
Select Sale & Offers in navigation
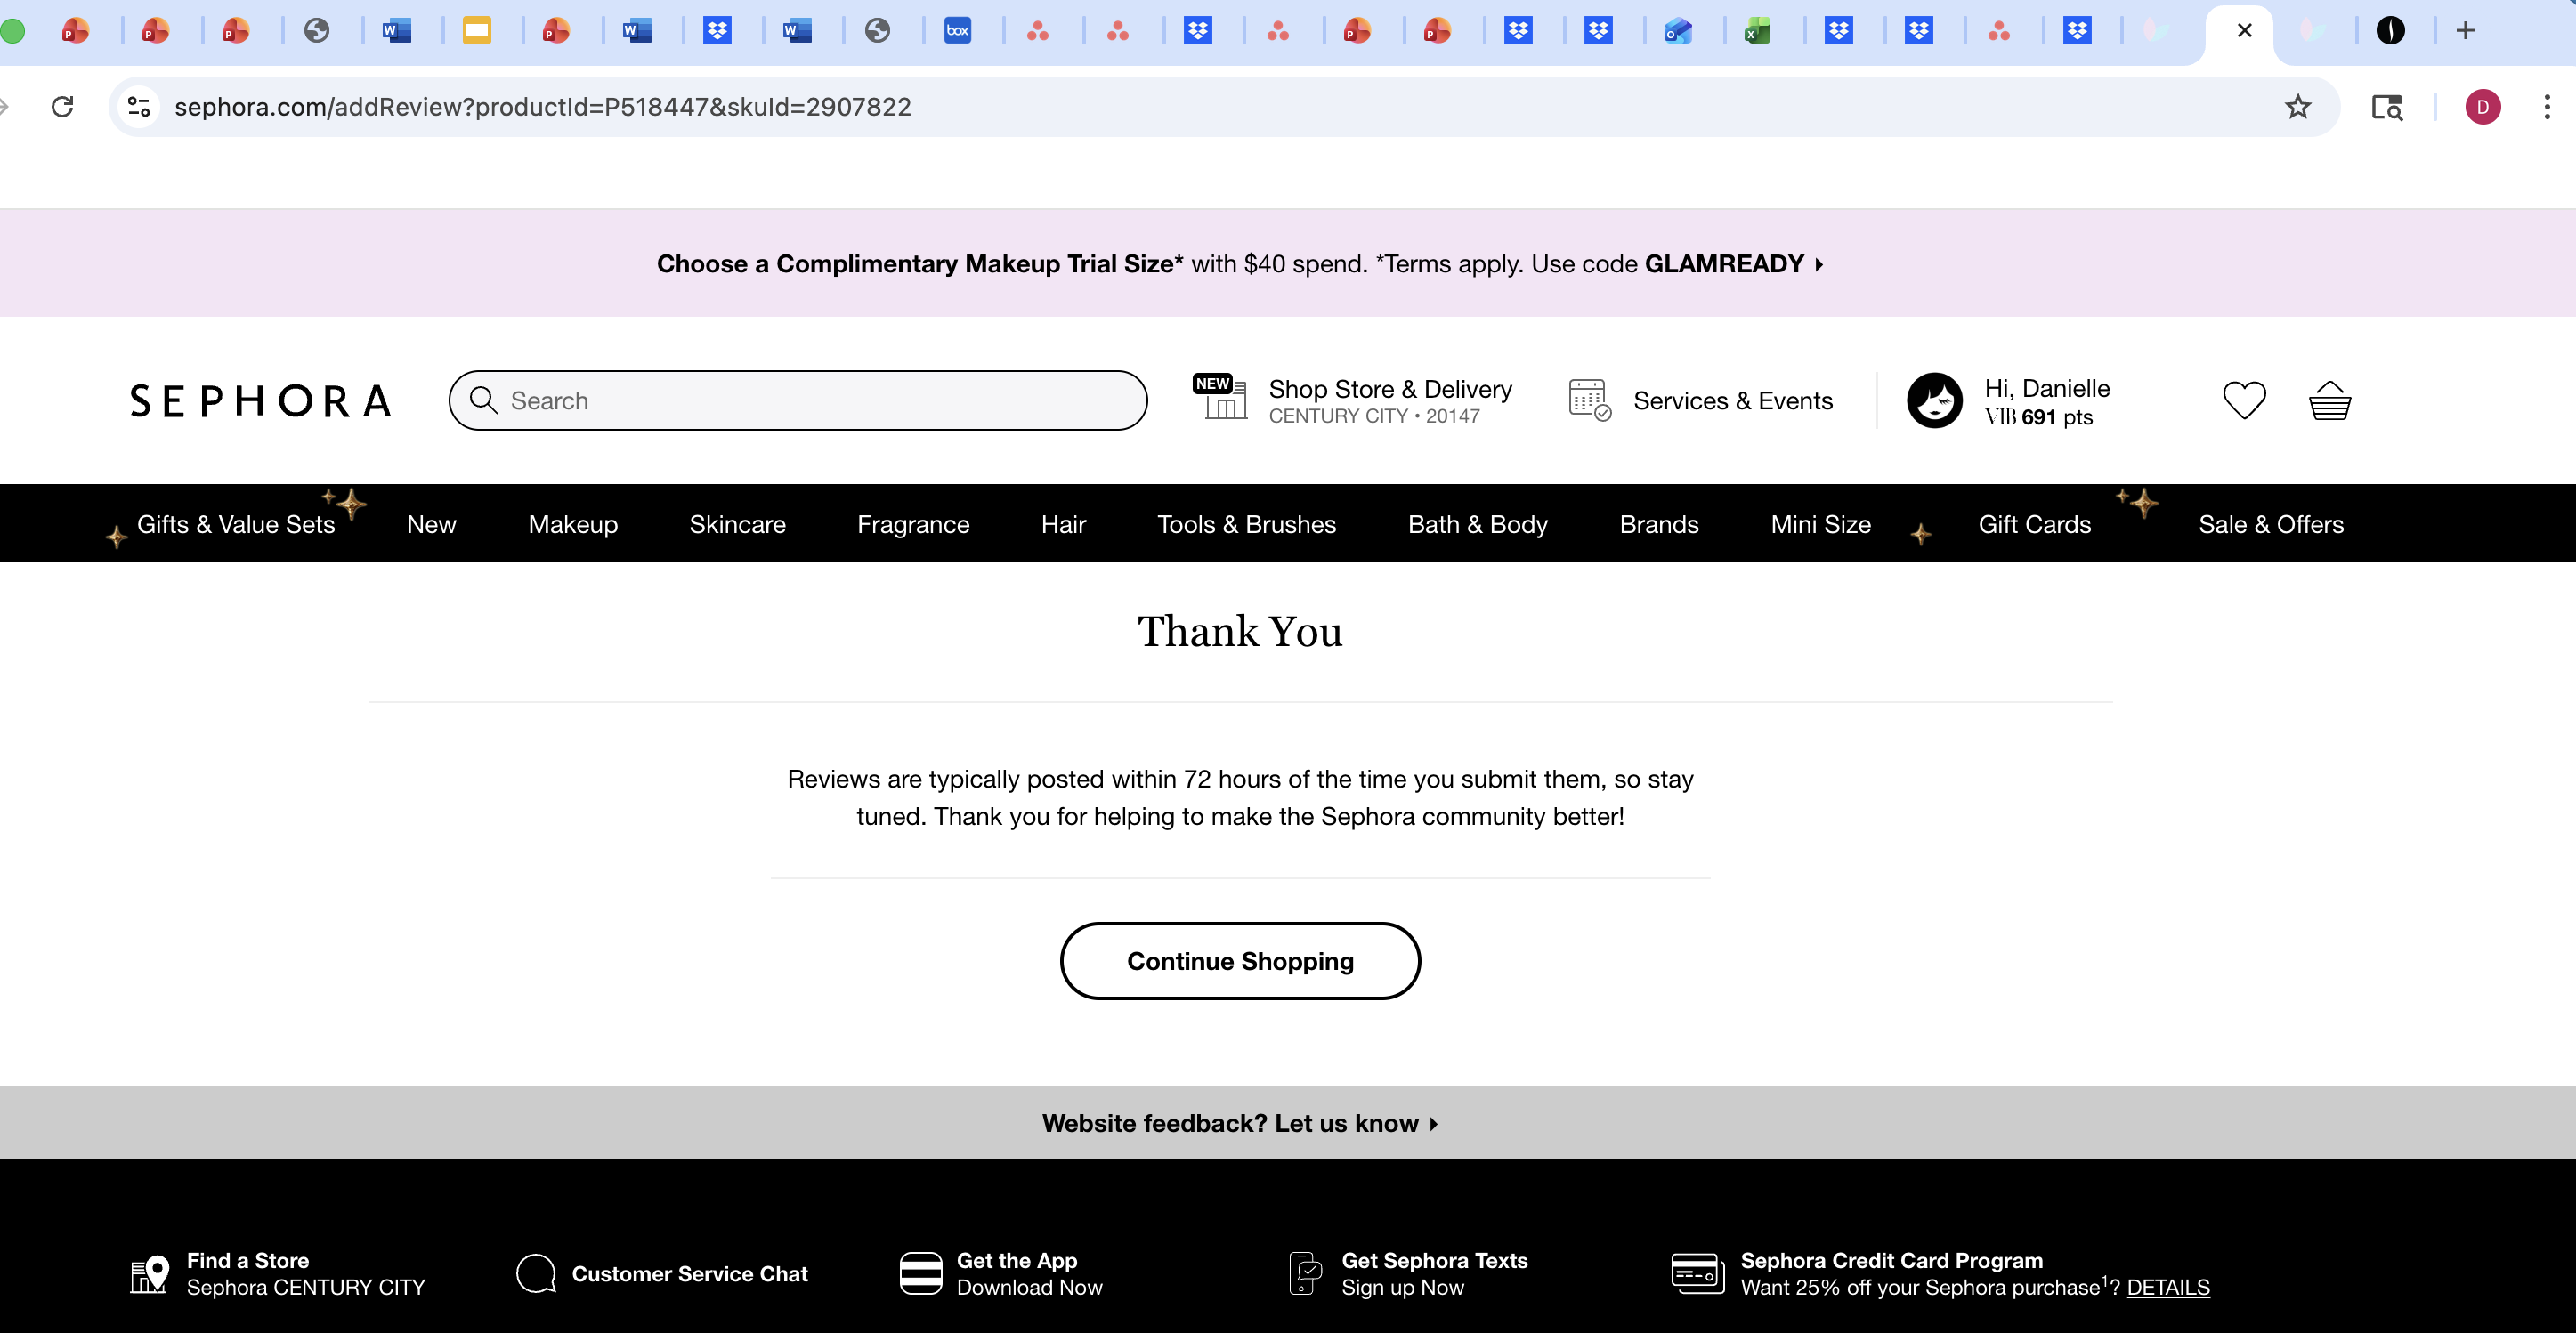pos(2270,524)
